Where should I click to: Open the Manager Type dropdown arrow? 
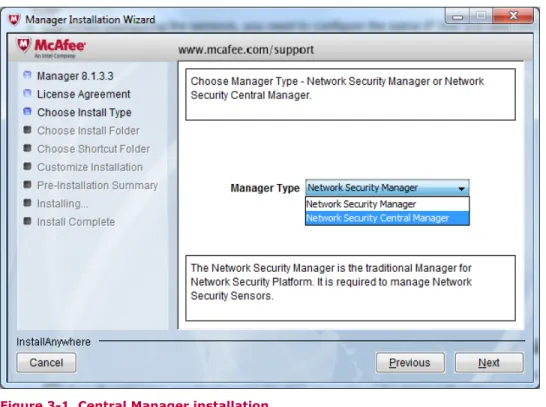point(461,188)
